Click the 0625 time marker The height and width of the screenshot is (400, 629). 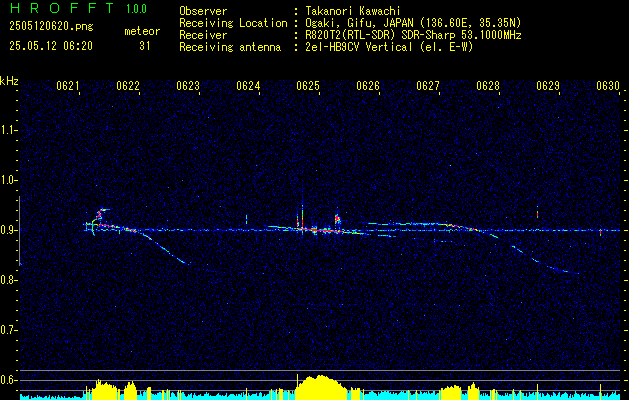[308, 85]
